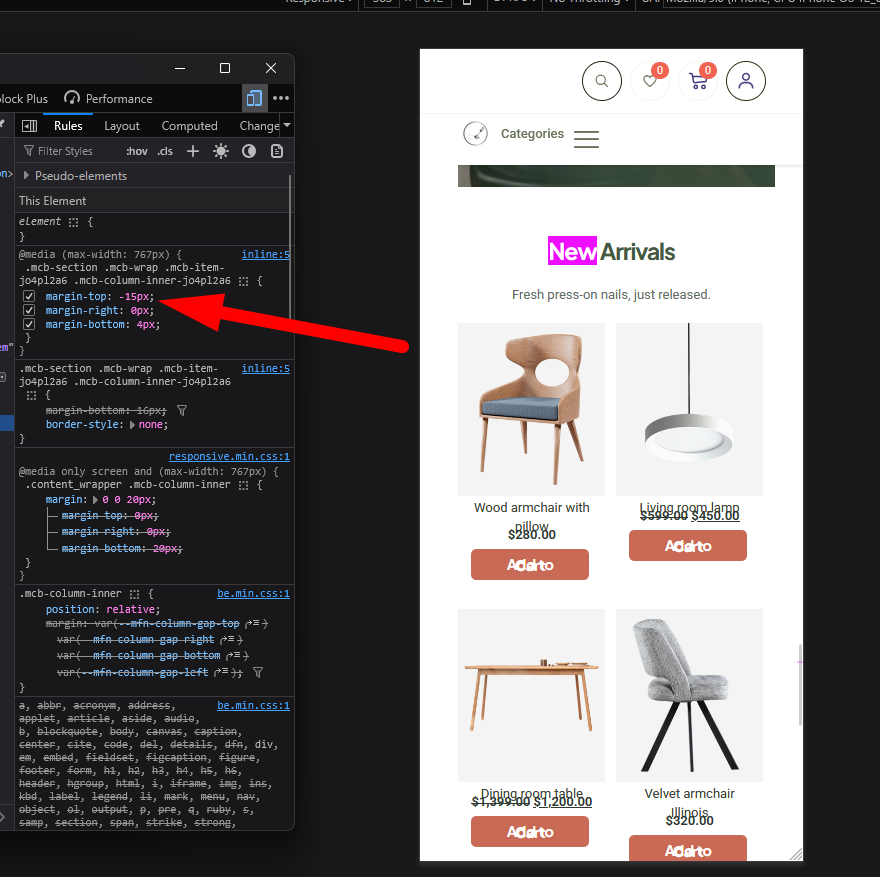Screen dimensions: 880x877
Task: Open the overflow tabs dropdown arrow
Action: point(287,126)
